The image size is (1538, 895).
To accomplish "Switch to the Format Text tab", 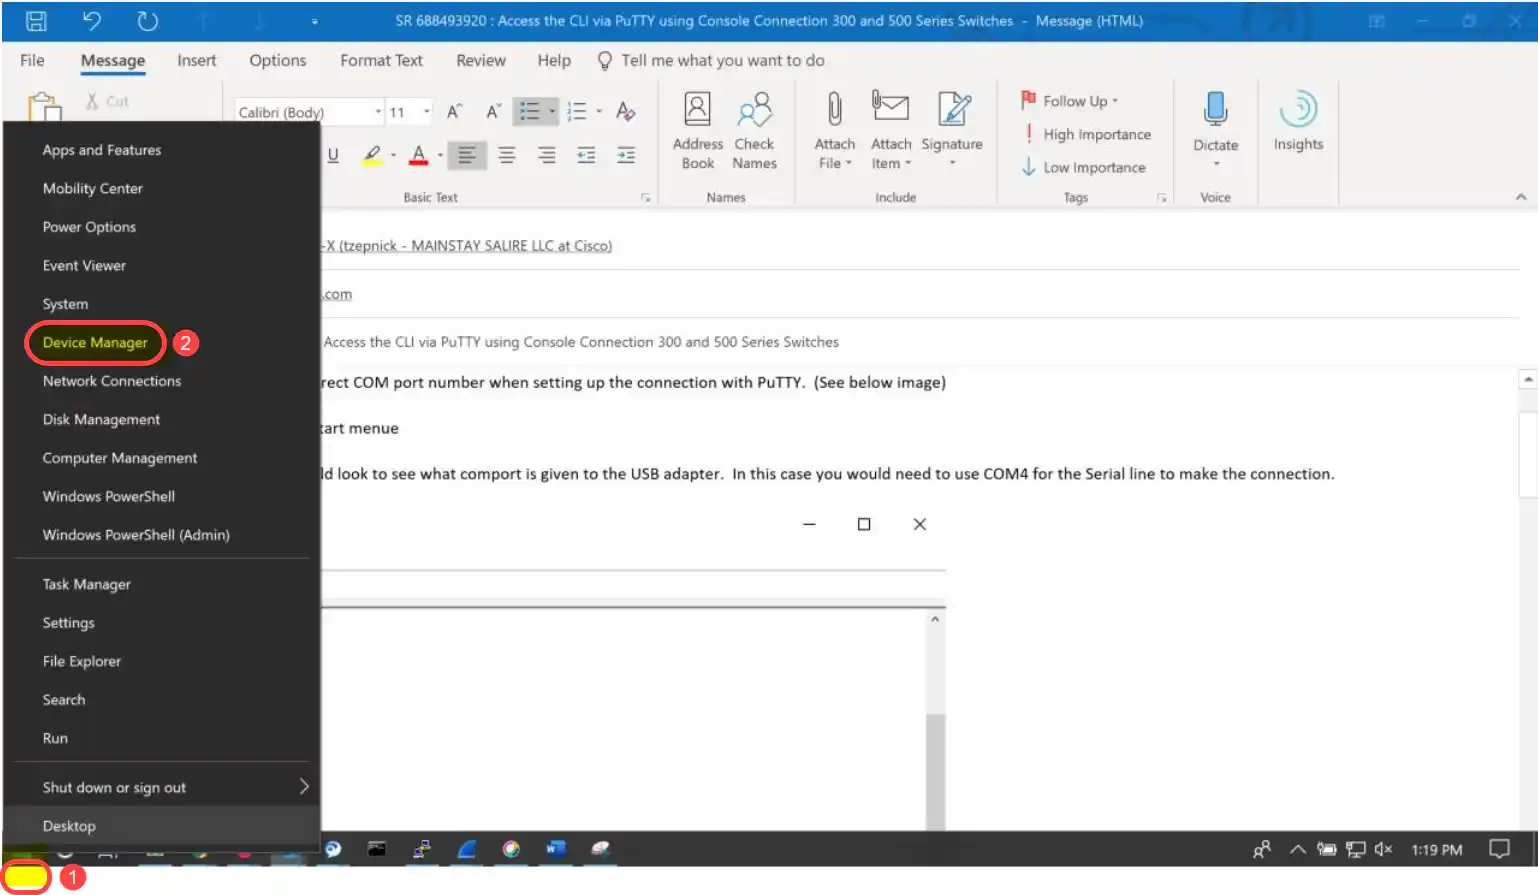I will tap(381, 60).
